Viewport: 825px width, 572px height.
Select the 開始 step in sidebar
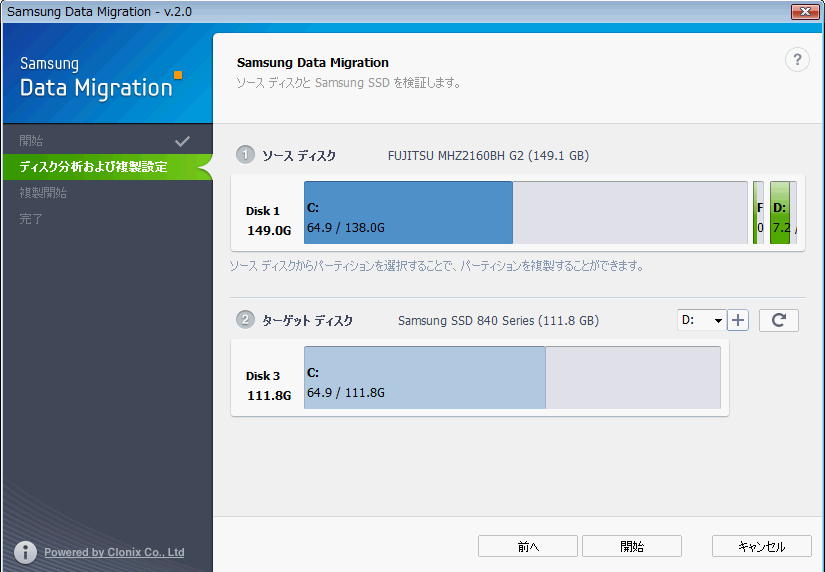[x=32, y=141]
